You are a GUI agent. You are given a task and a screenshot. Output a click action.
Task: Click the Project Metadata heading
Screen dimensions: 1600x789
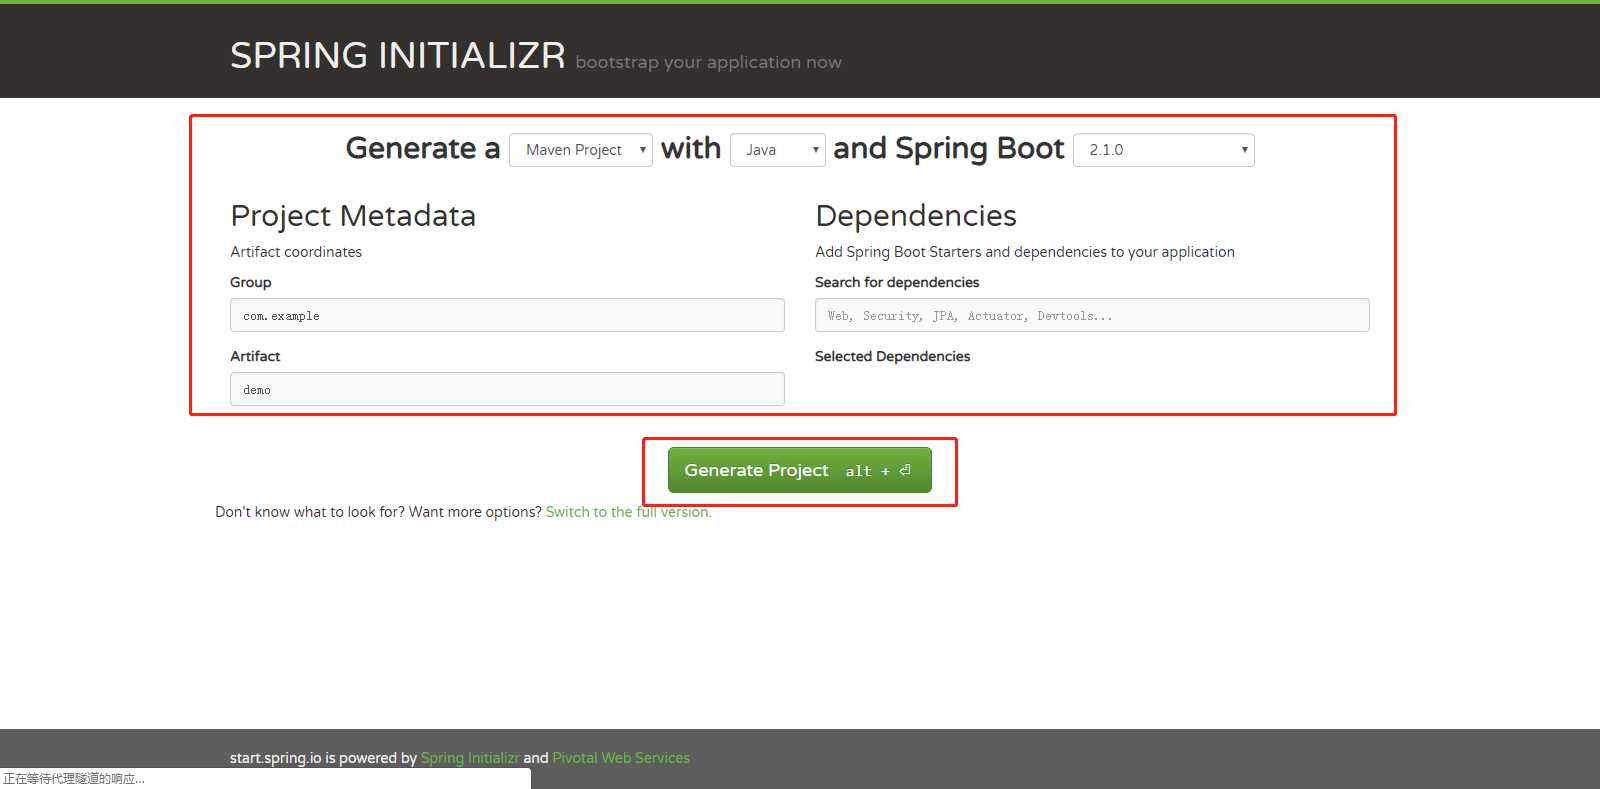tap(353, 216)
